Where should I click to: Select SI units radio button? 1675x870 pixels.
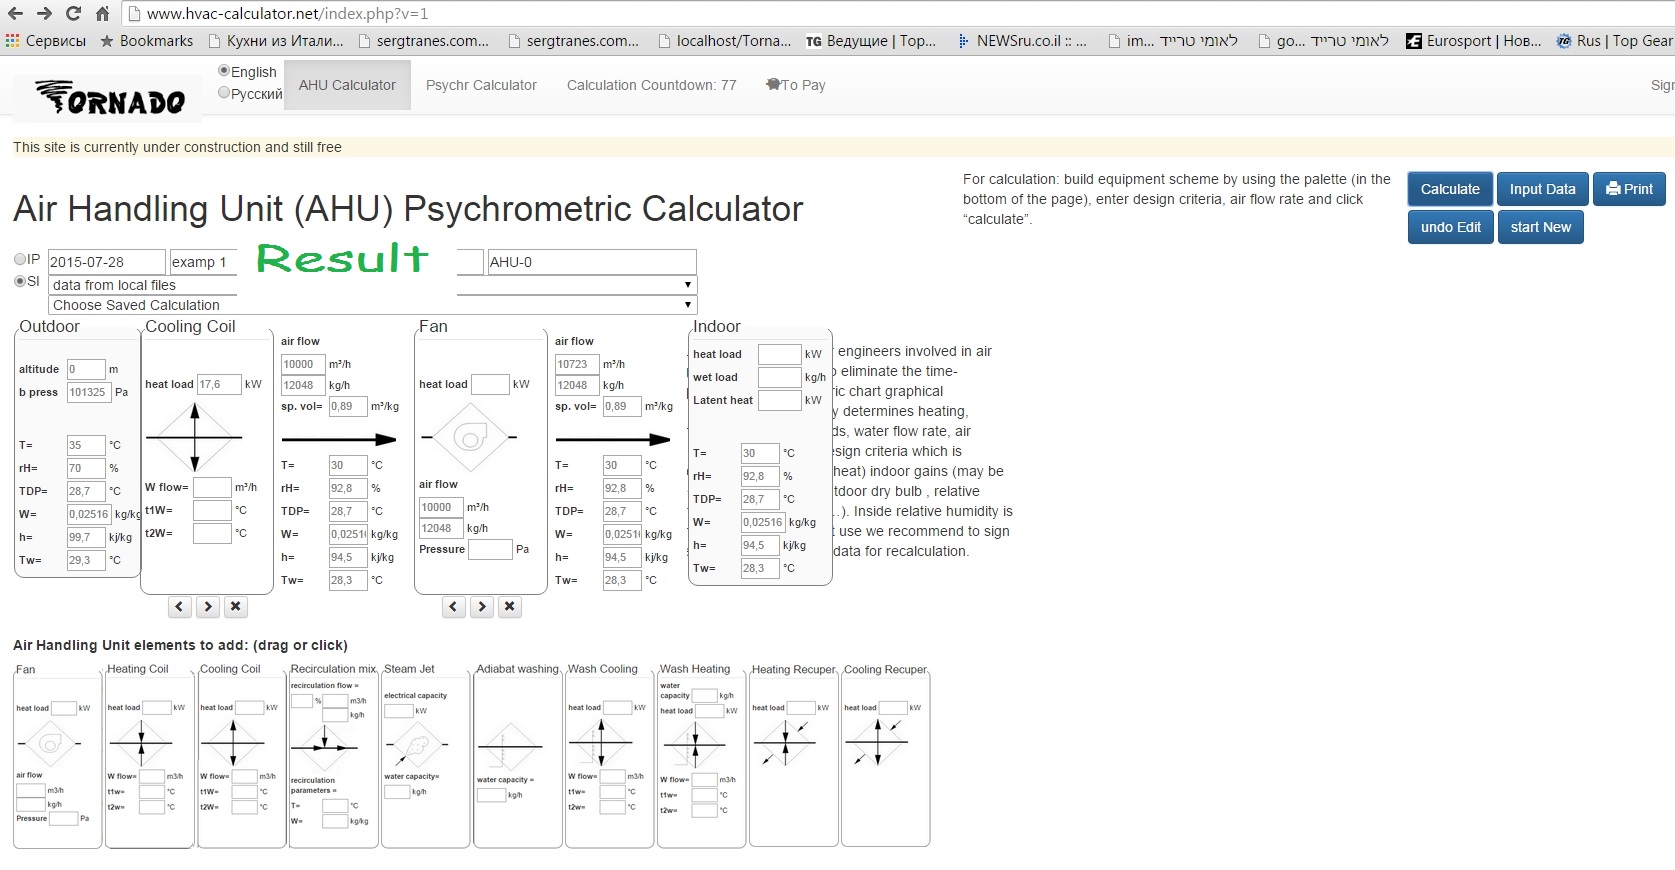click(20, 281)
